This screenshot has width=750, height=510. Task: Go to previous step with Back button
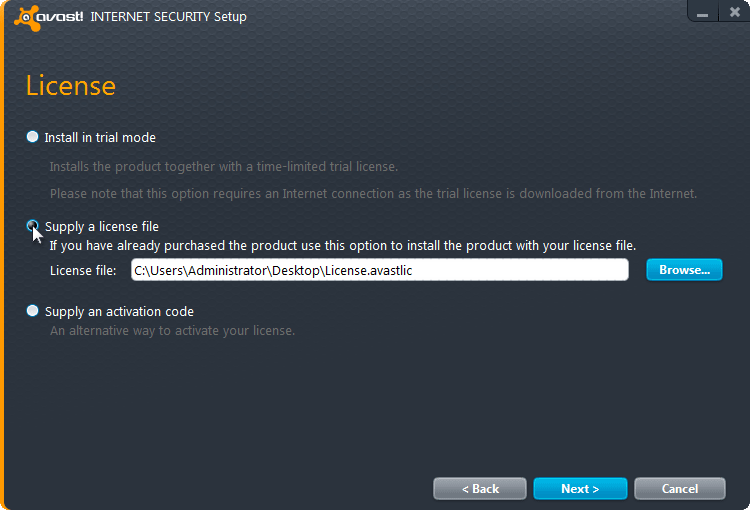[x=480, y=488]
